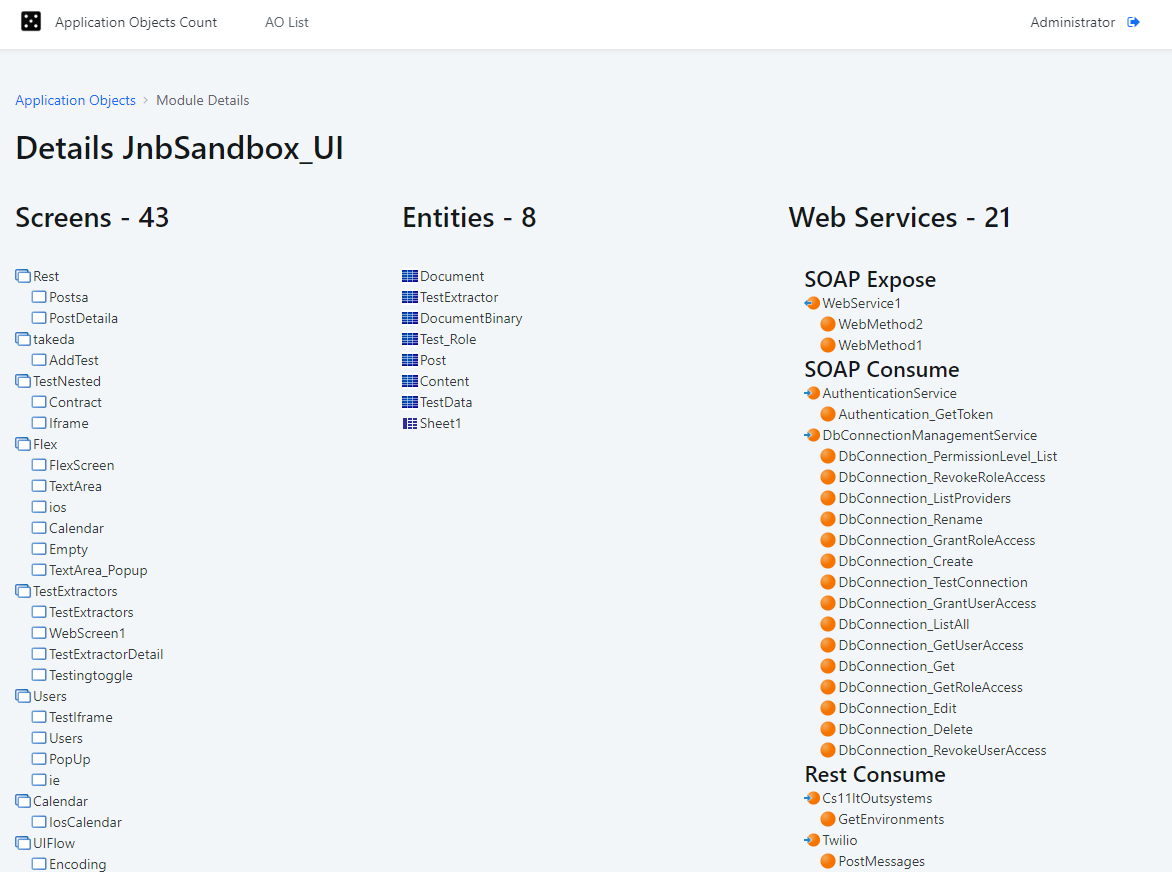The height and width of the screenshot is (872, 1172).
Task: Select the table icon next to Document entity
Action: click(x=409, y=275)
